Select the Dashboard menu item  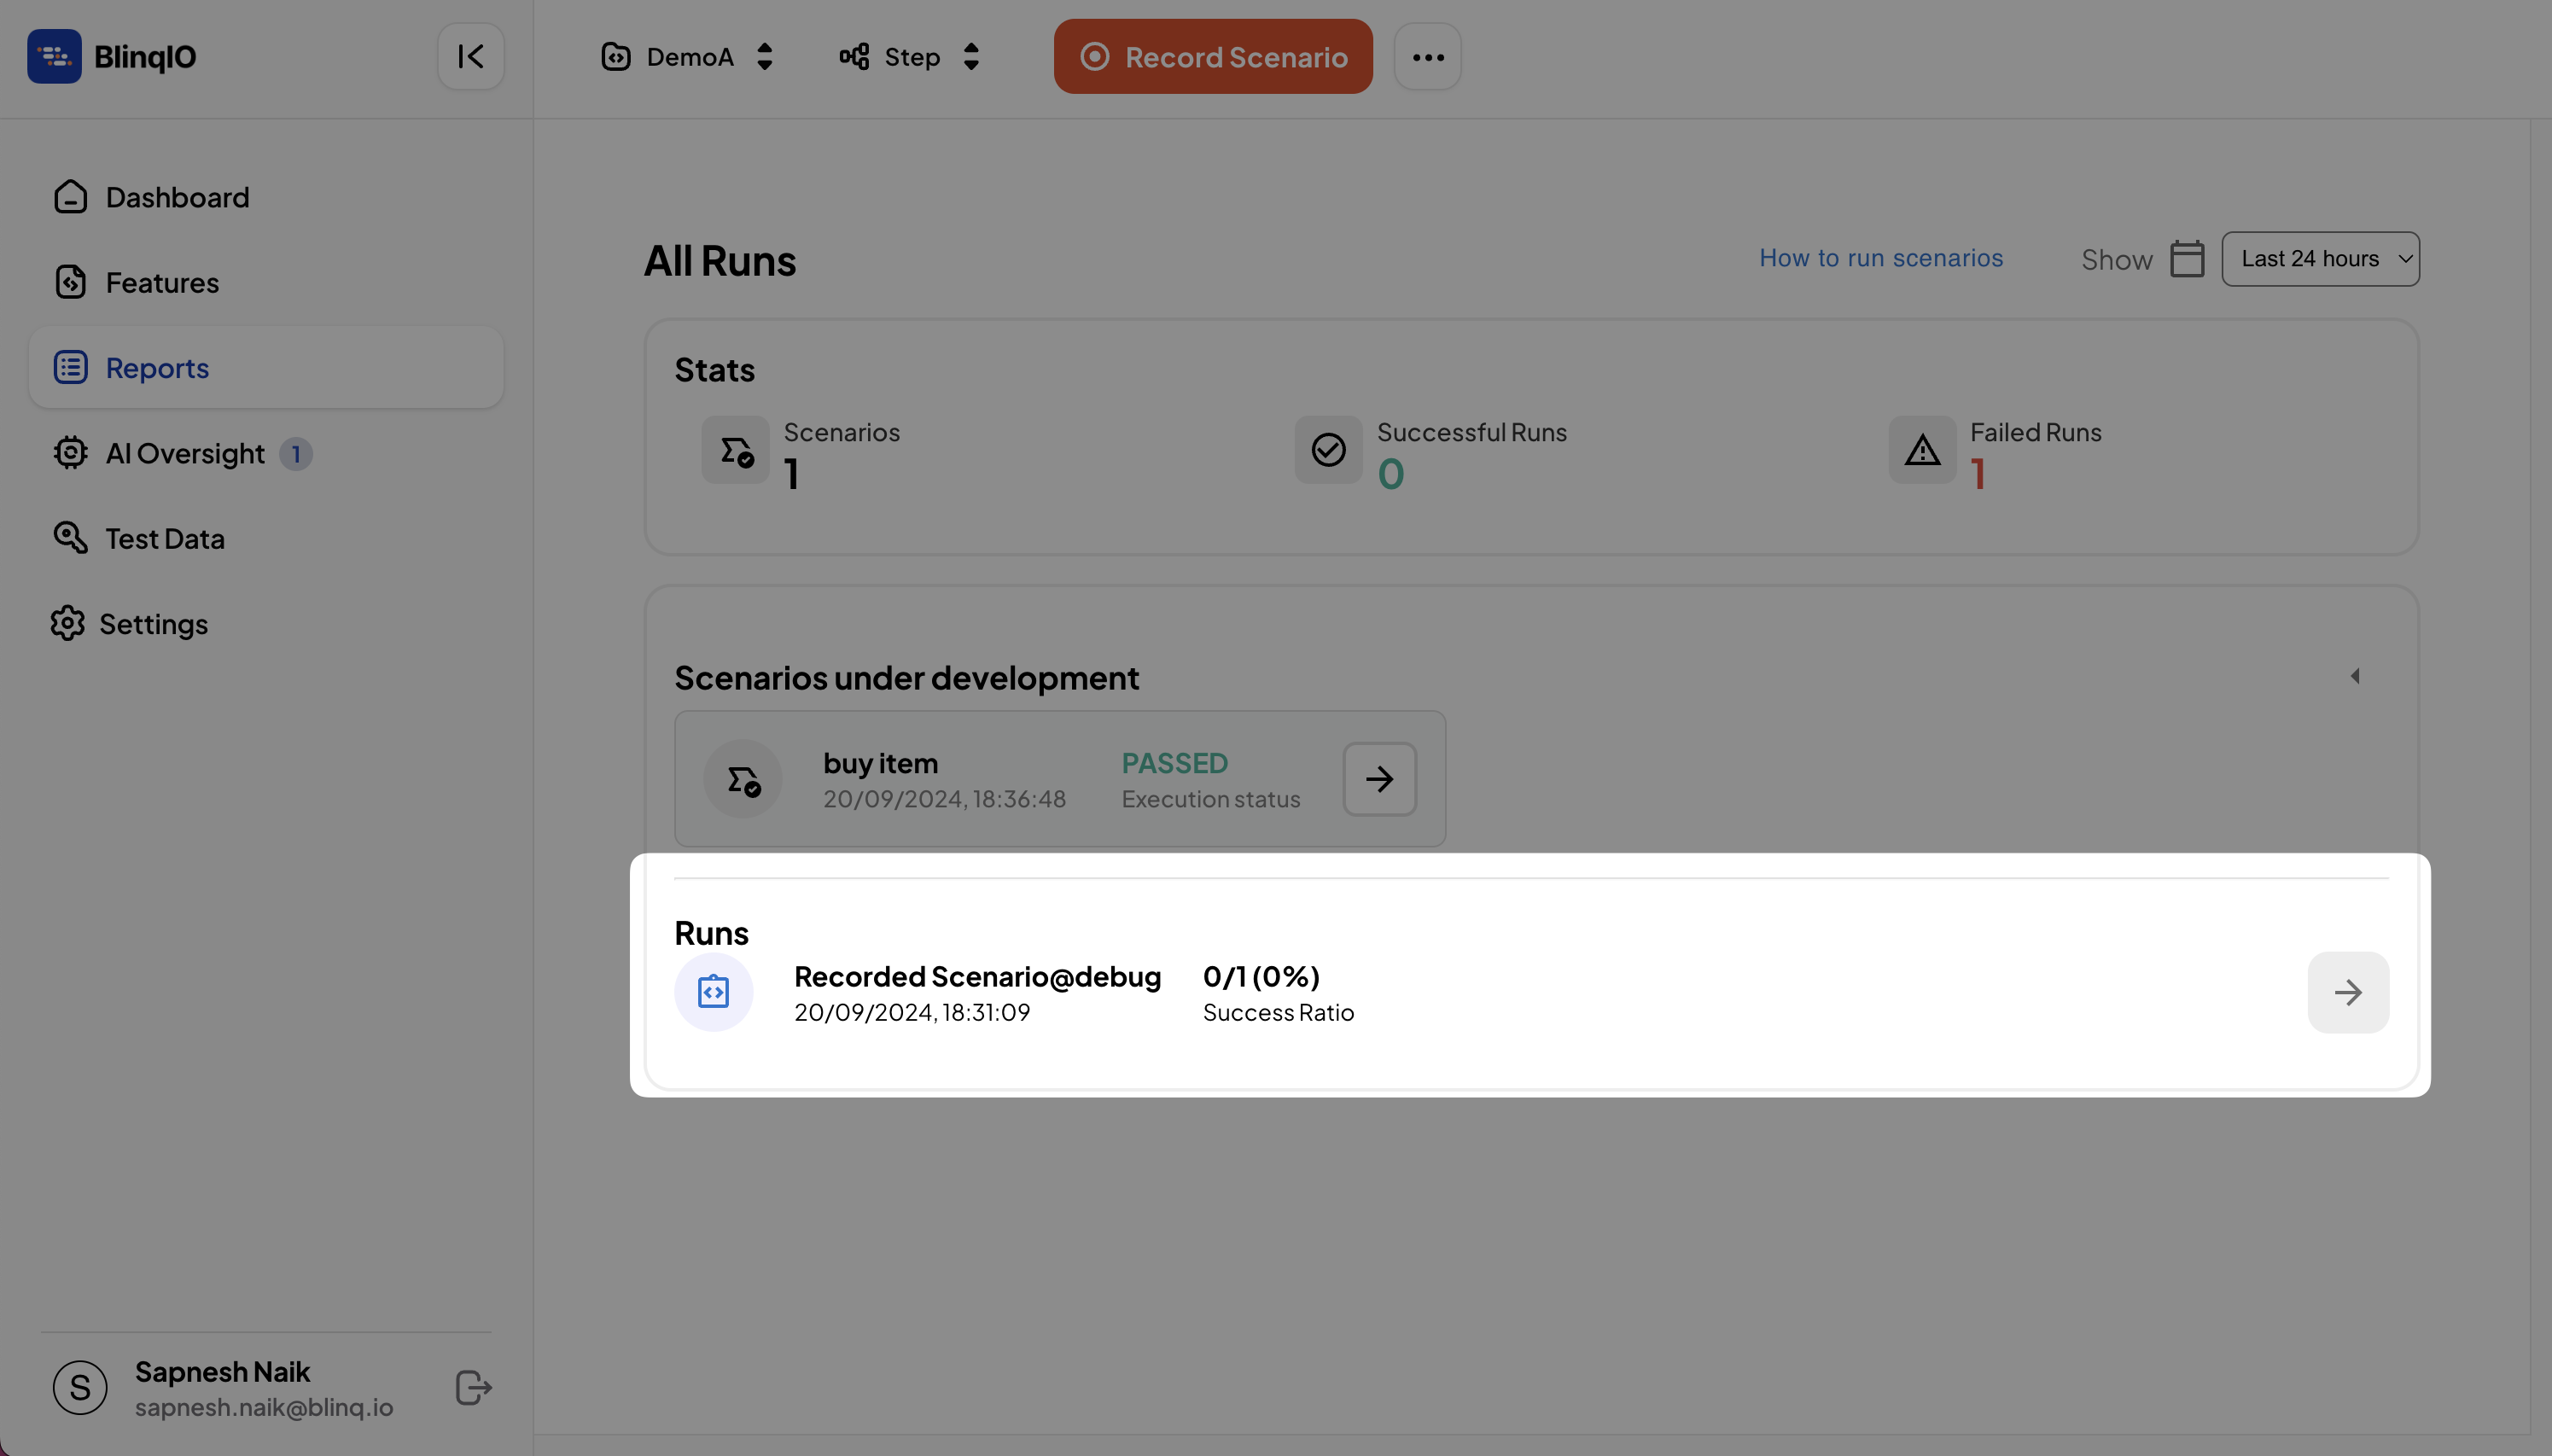click(177, 196)
